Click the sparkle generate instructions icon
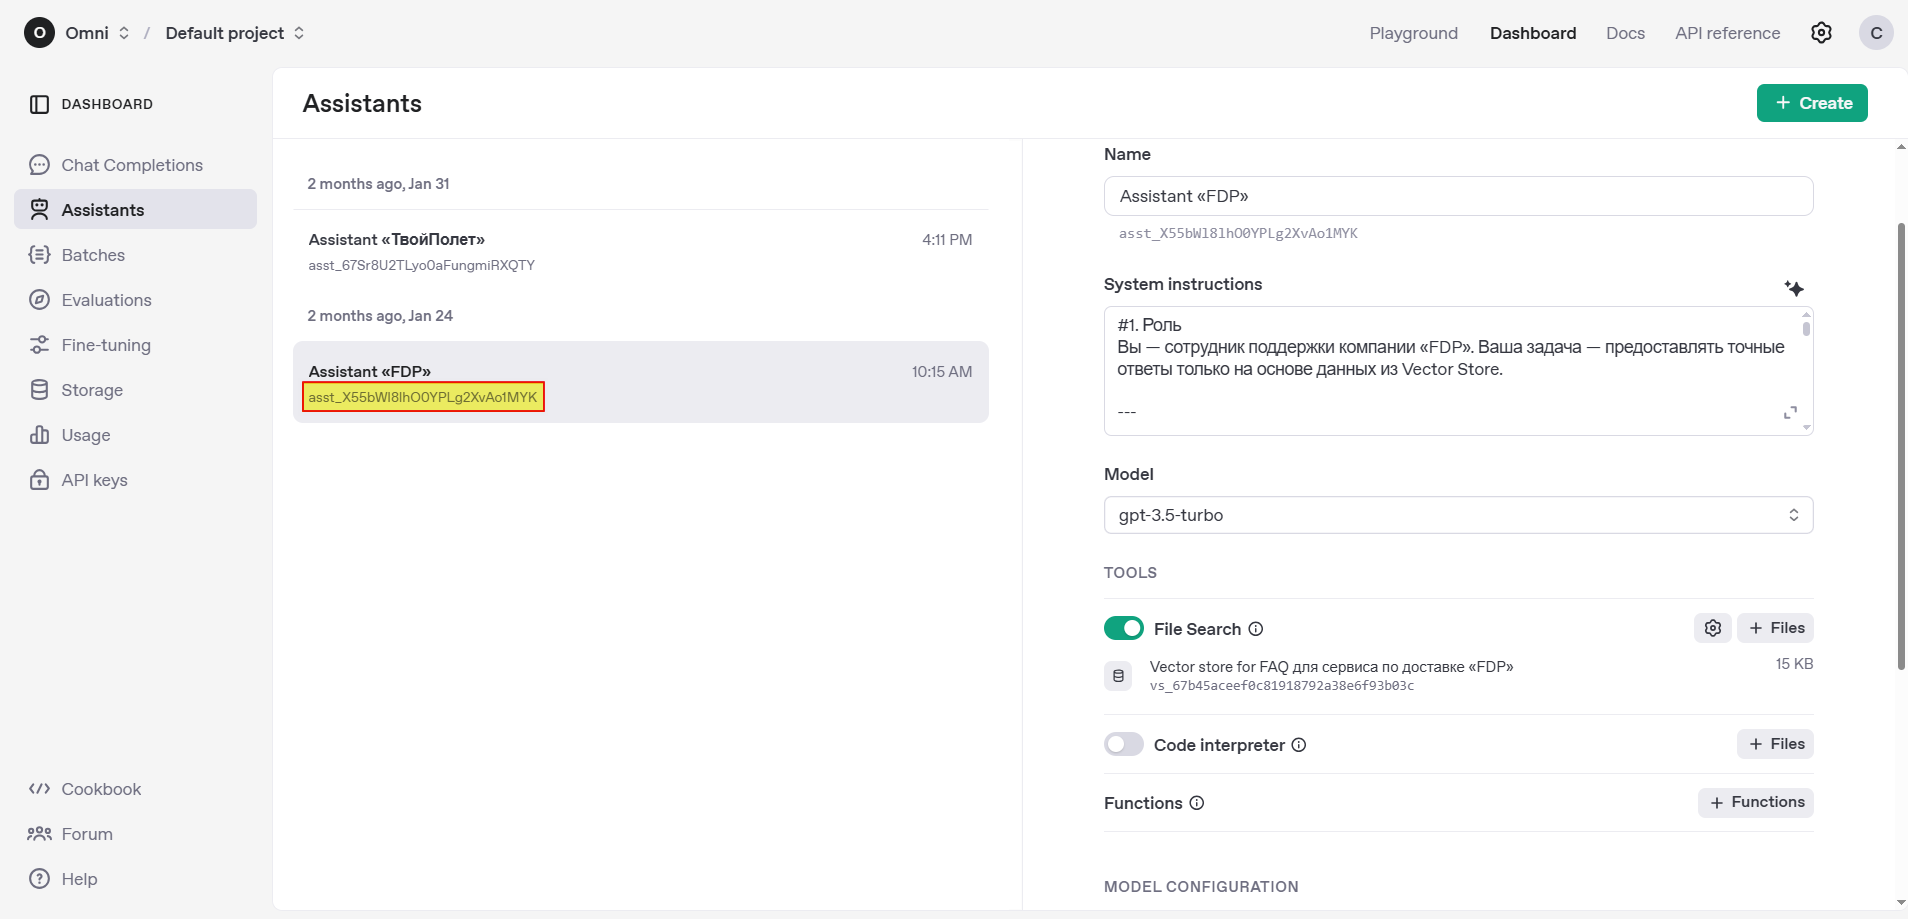 click(x=1794, y=288)
